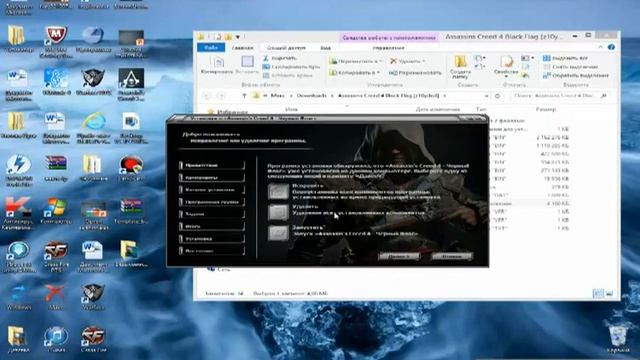
Task: Click the Refresh icon beside the address bar
Action: (498, 96)
